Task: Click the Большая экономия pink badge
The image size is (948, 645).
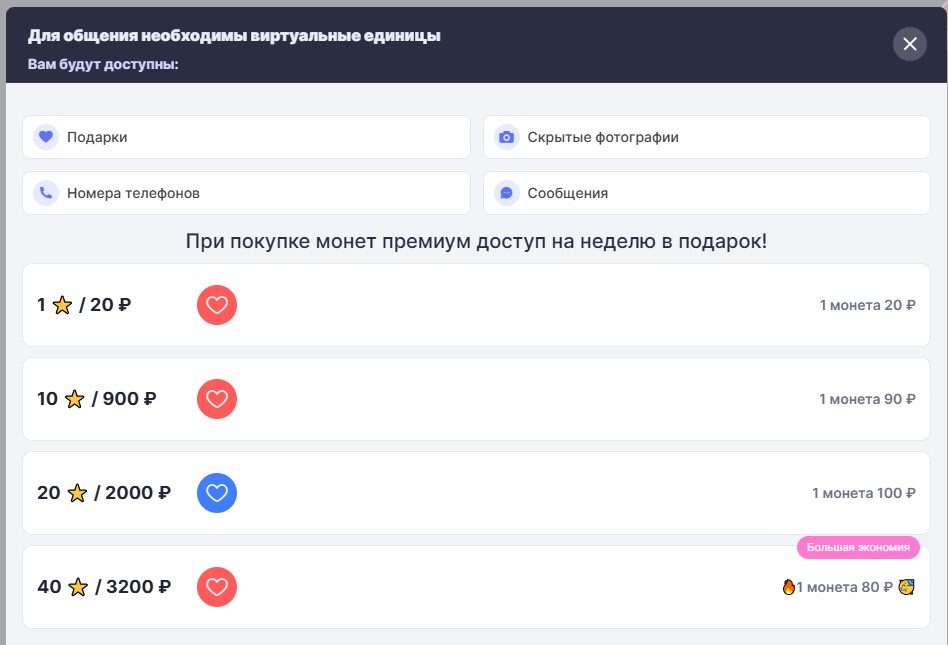Action: tap(858, 547)
